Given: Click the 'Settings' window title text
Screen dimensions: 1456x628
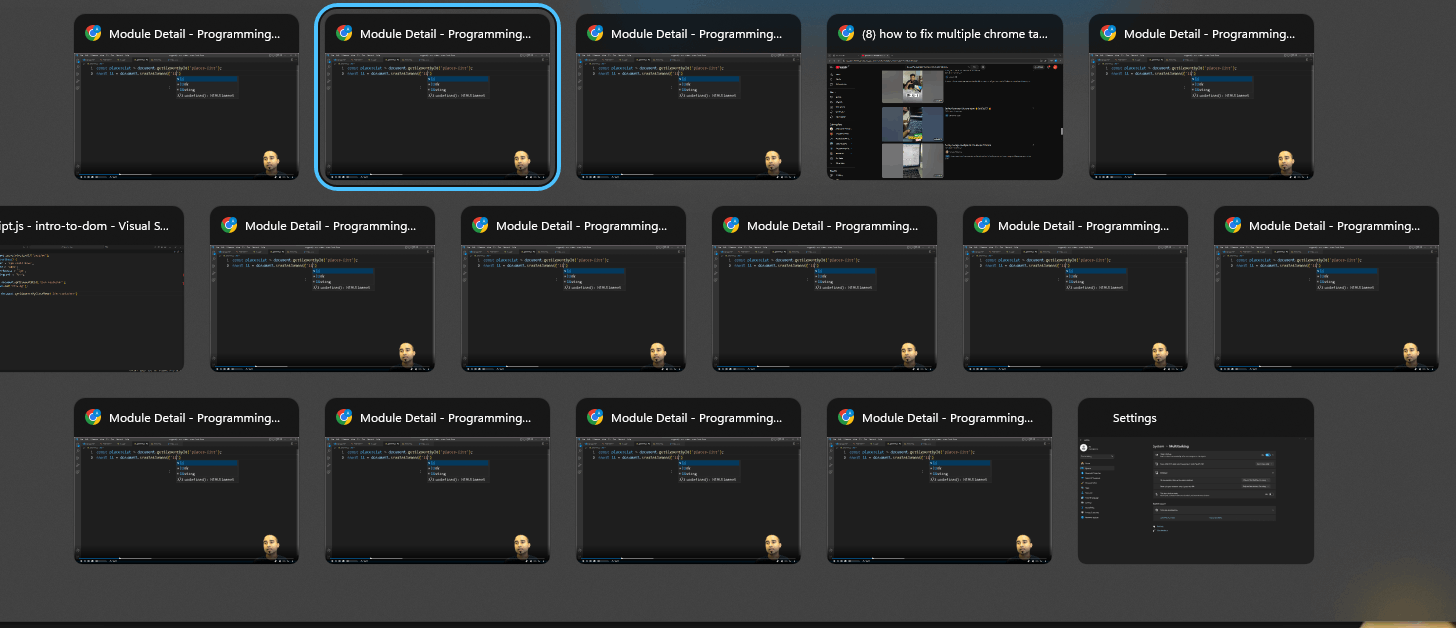Looking at the screenshot, I should pos(1134,418).
